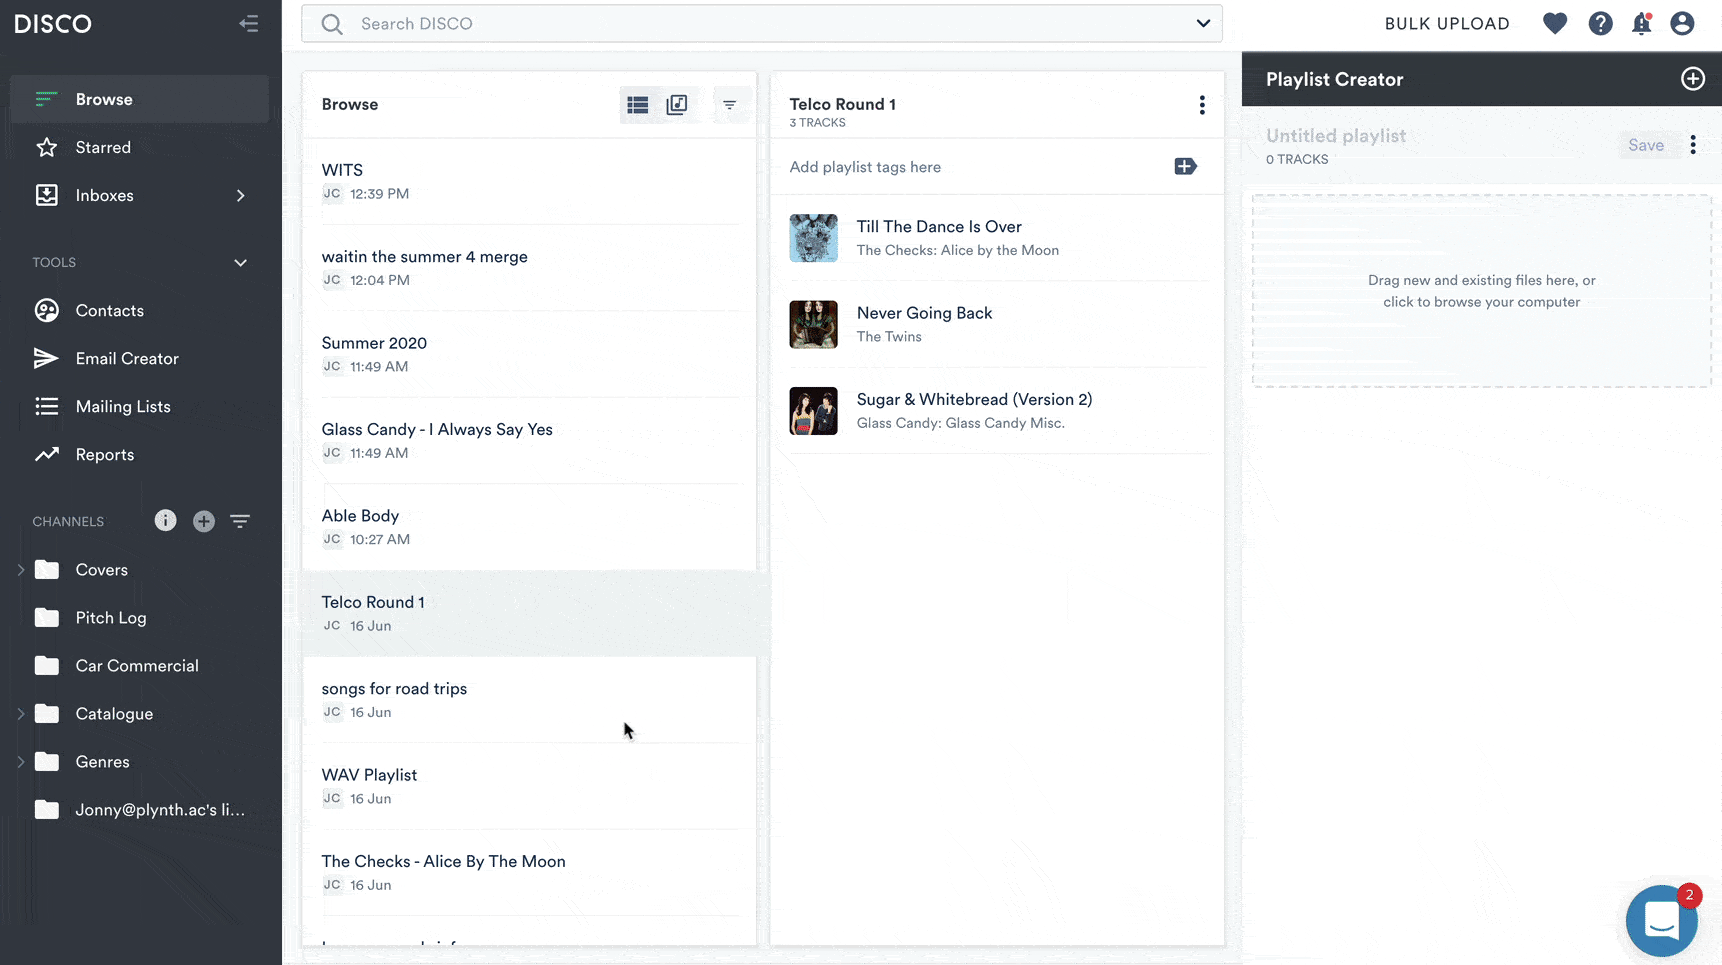The height and width of the screenshot is (965, 1722).
Task: Open Inboxes in the sidebar
Action: pos(105,195)
